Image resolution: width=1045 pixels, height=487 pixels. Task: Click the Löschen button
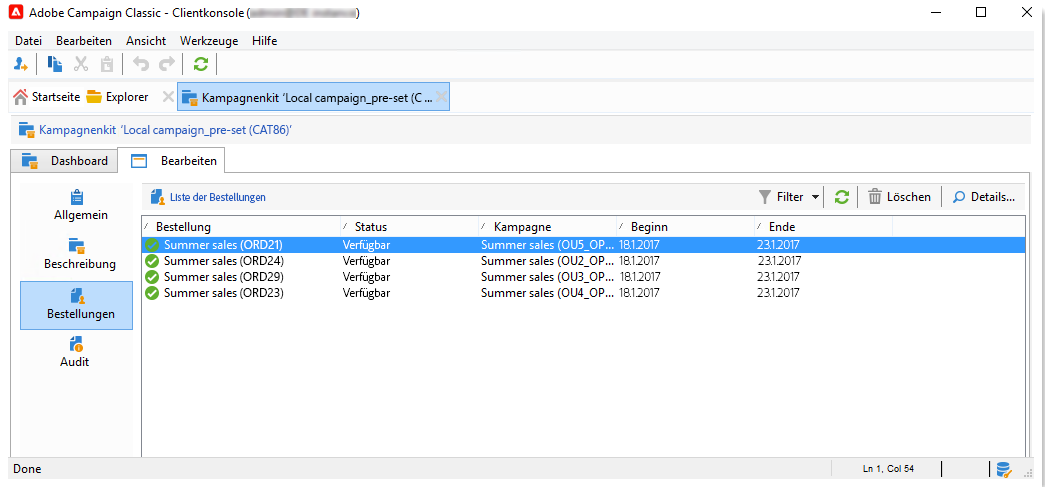pos(900,197)
